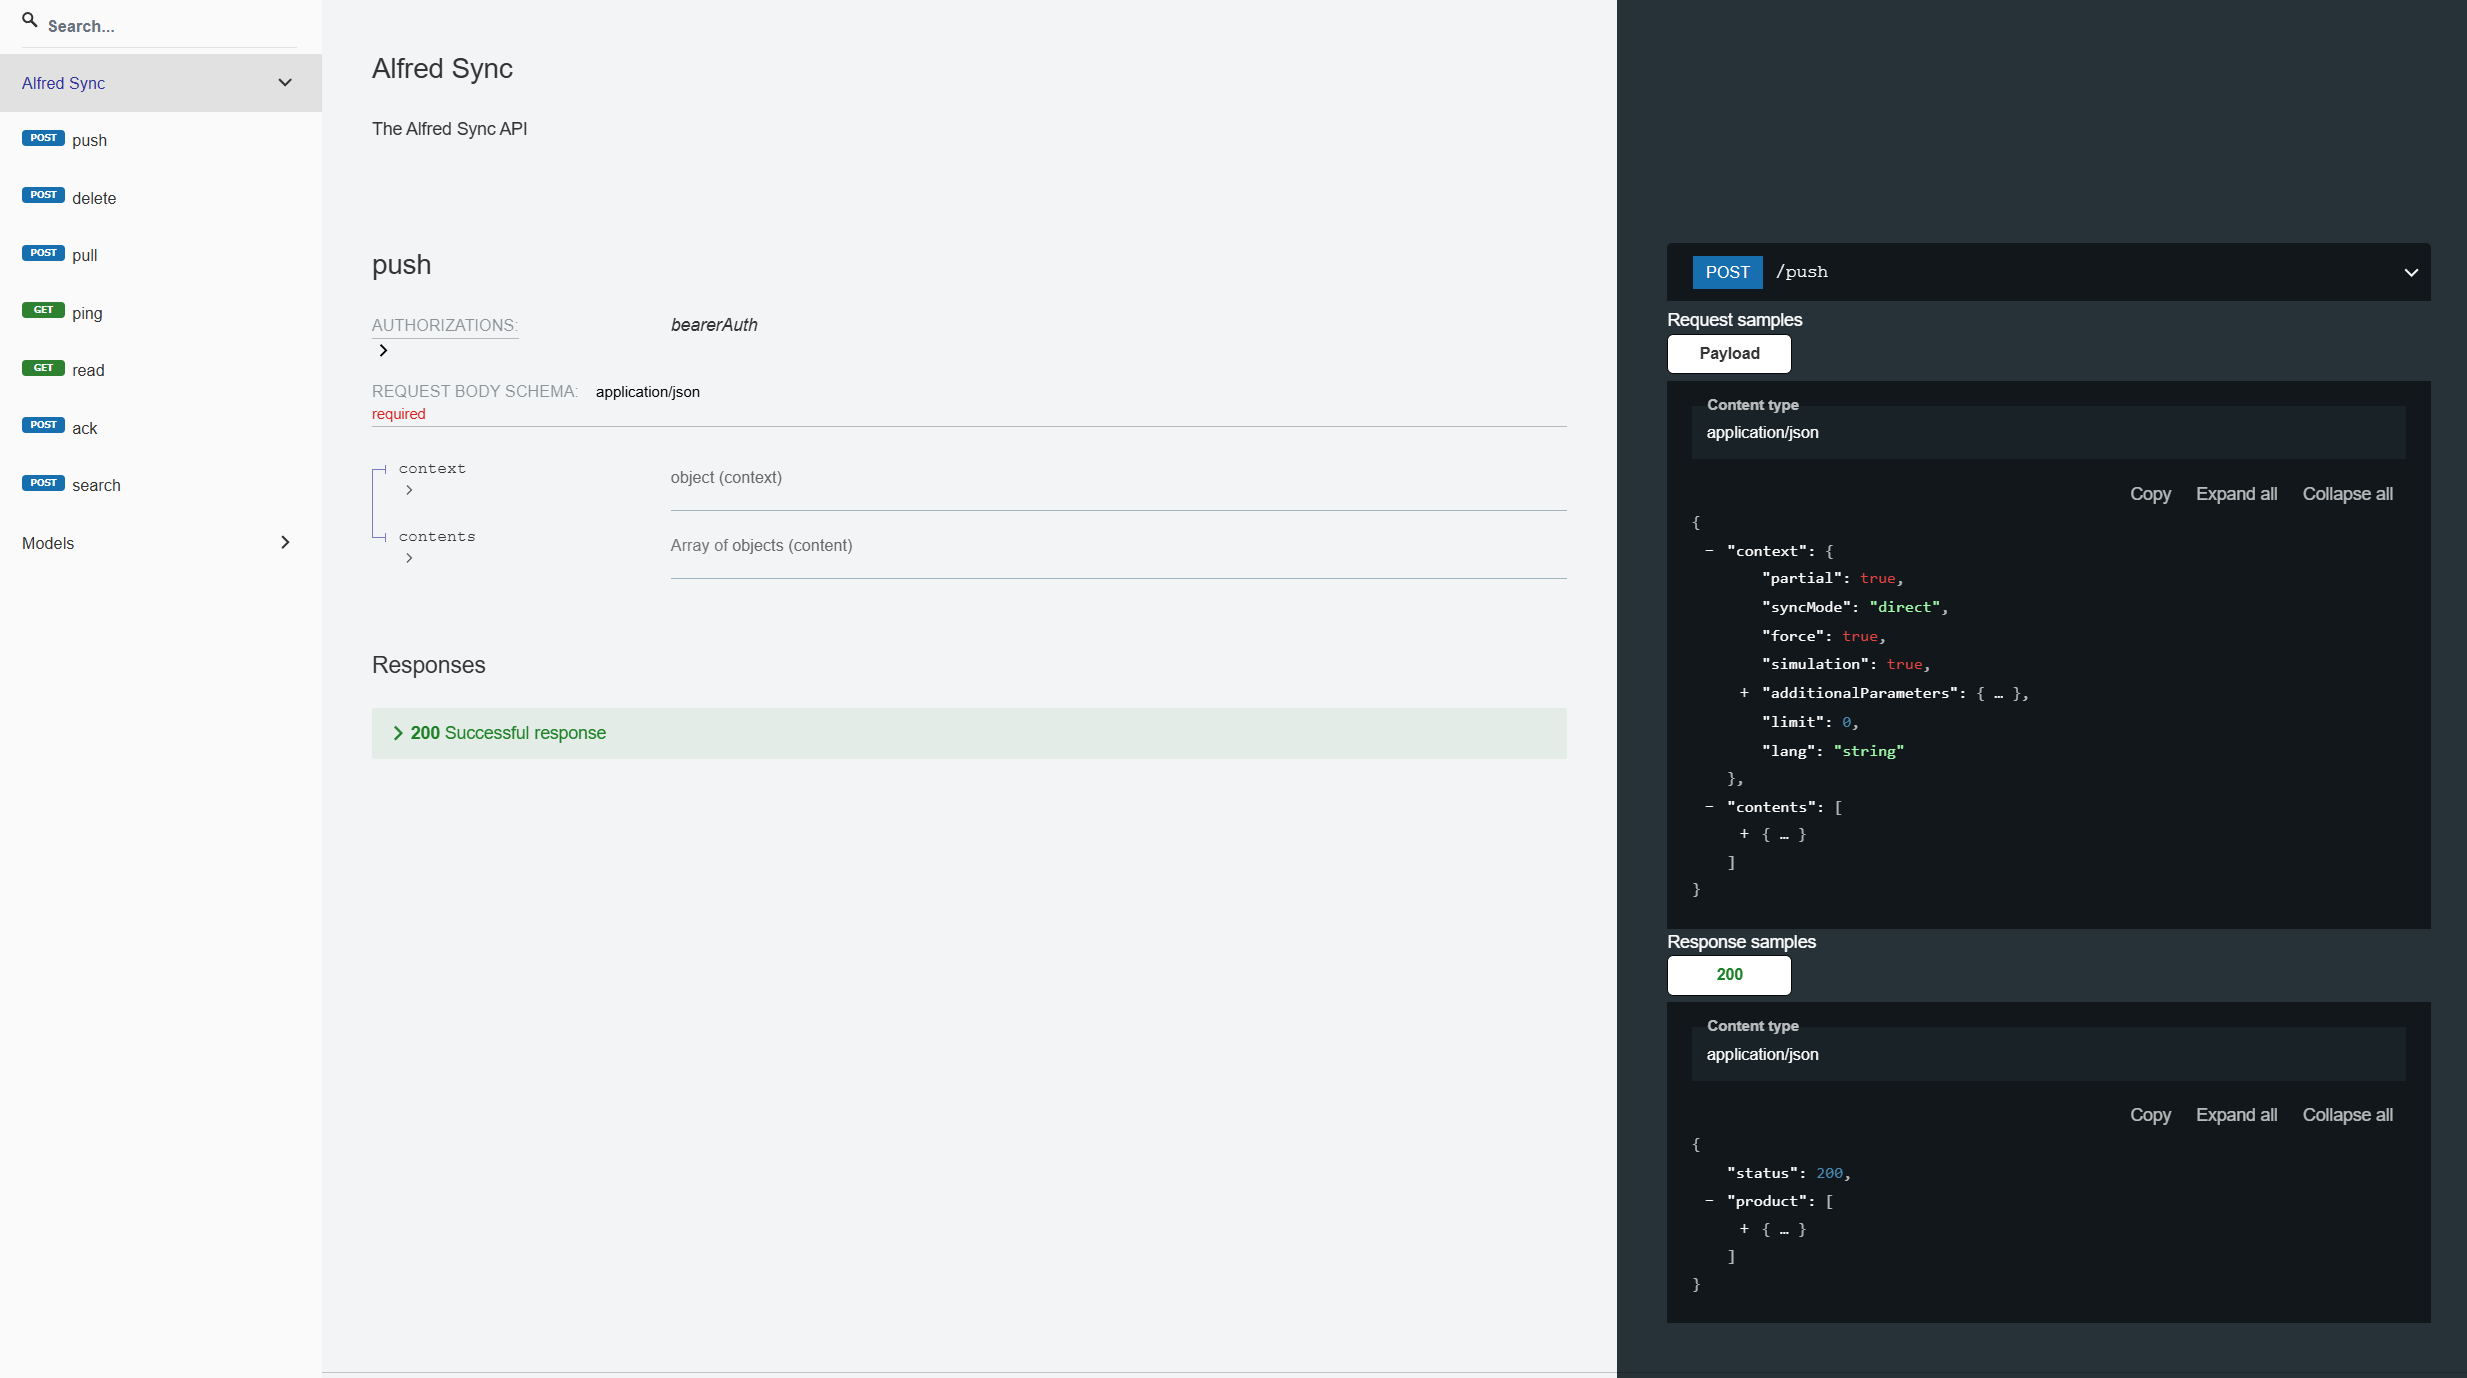Expand the Authorizations chevron

click(383, 350)
